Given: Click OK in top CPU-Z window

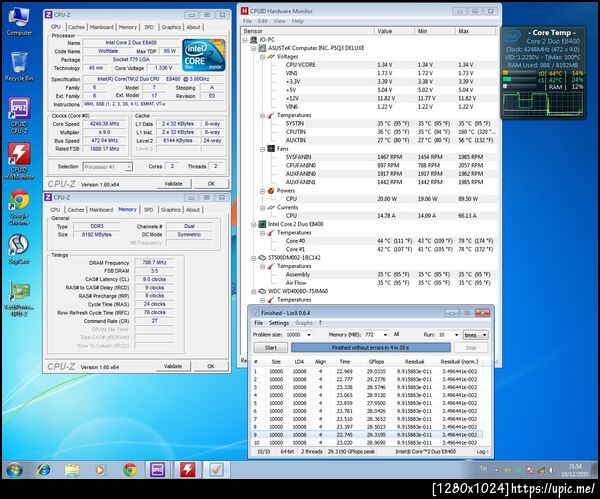Looking at the screenshot, I should (x=211, y=184).
